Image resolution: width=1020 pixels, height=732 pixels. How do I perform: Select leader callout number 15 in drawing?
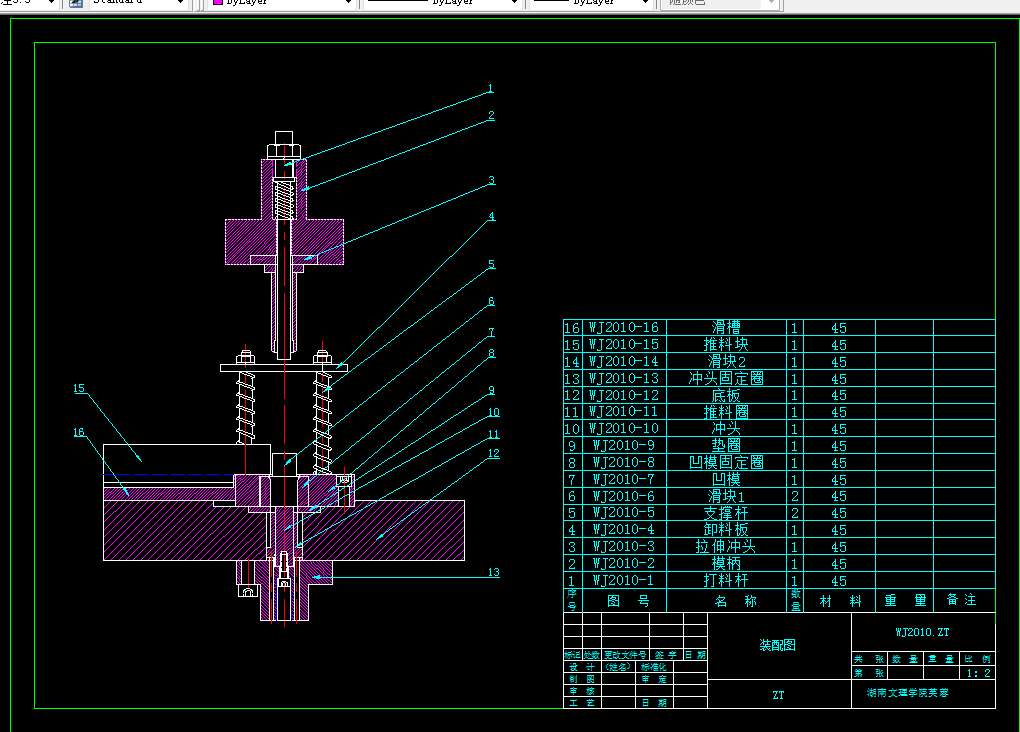pos(79,388)
